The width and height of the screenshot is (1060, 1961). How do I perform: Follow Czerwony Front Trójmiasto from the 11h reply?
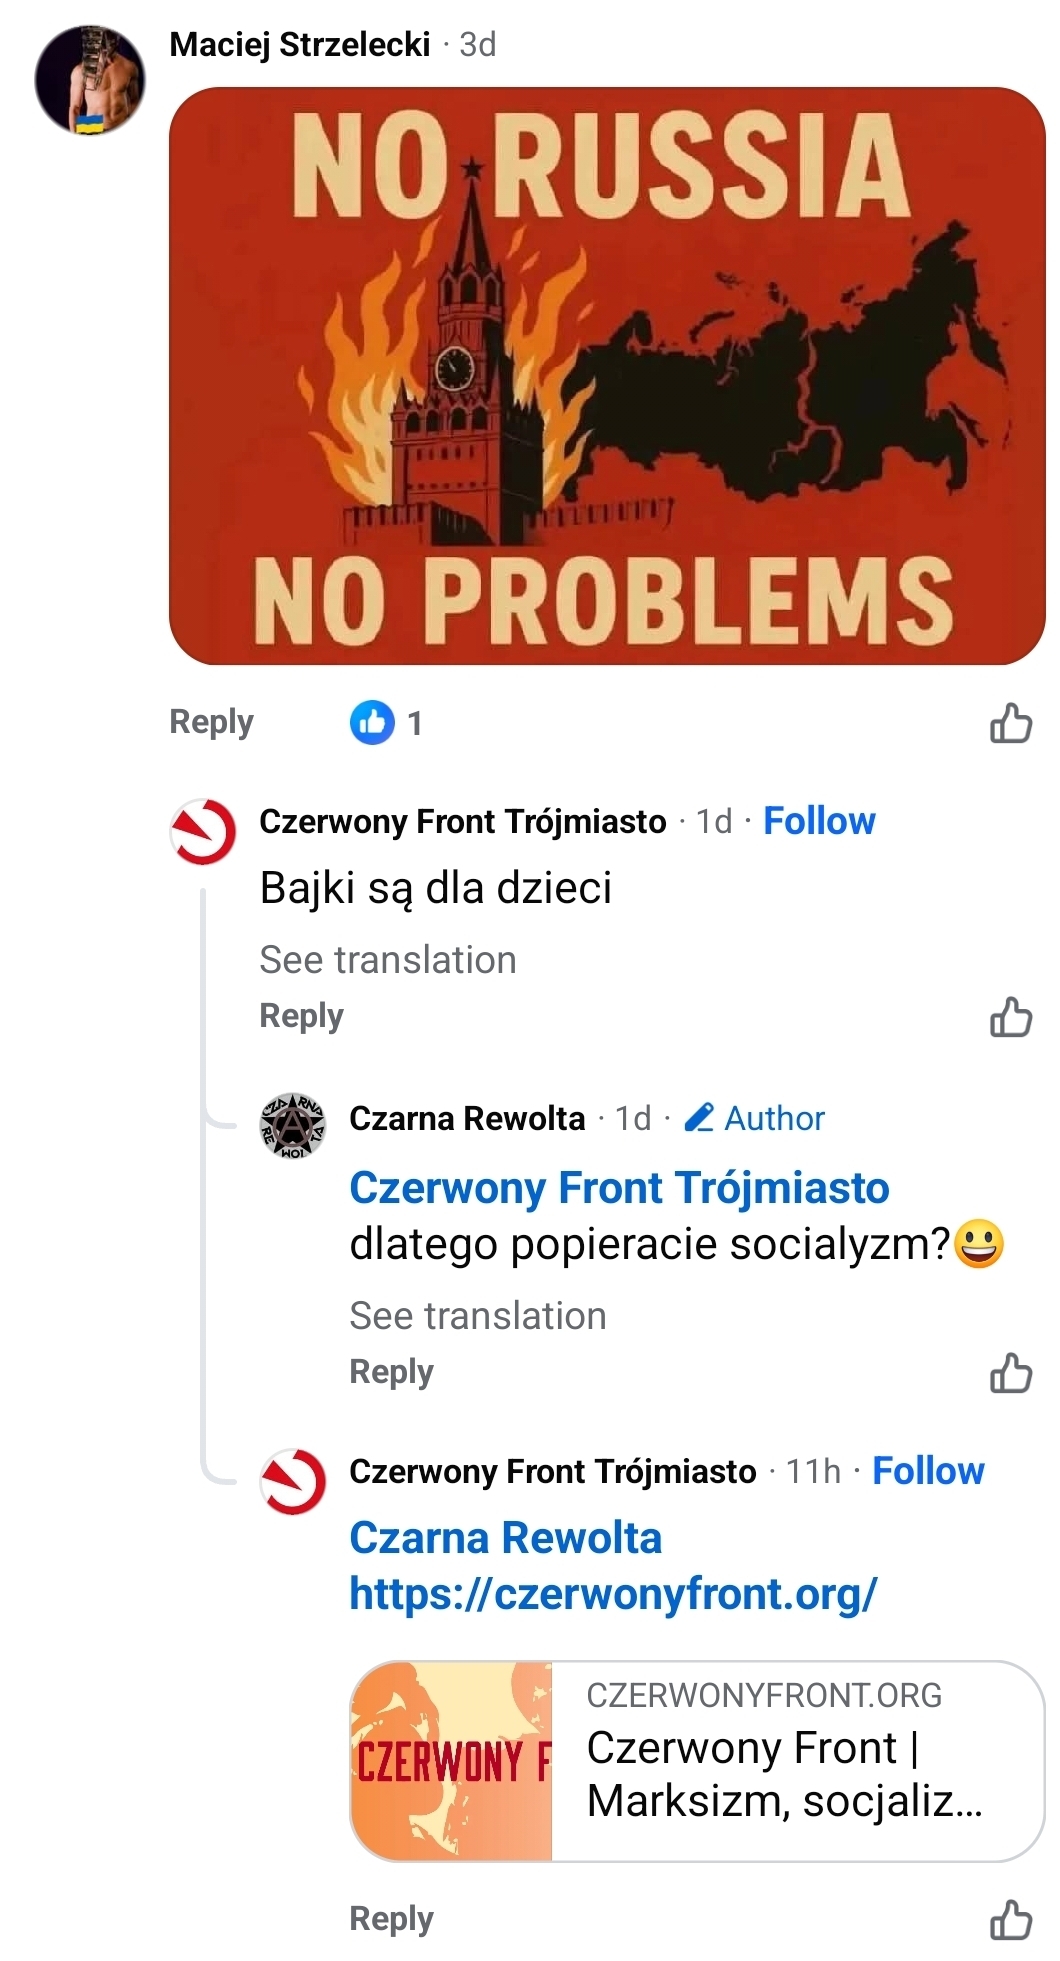pos(928,1471)
